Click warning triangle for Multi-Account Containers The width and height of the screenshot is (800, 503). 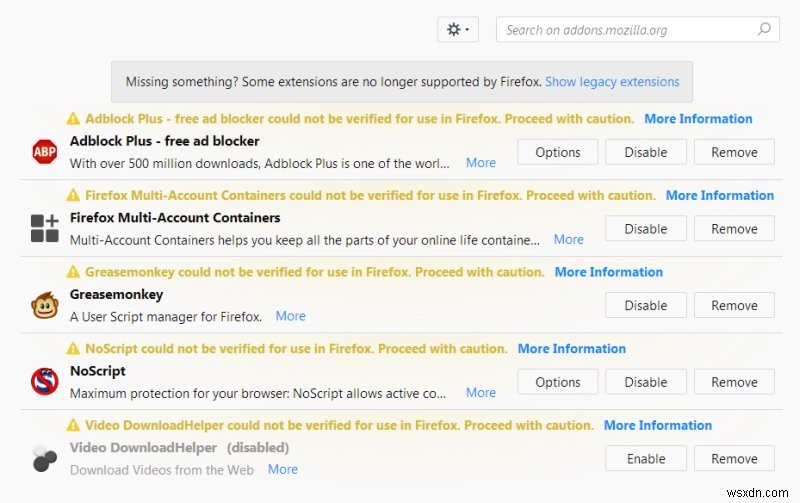point(73,195)
